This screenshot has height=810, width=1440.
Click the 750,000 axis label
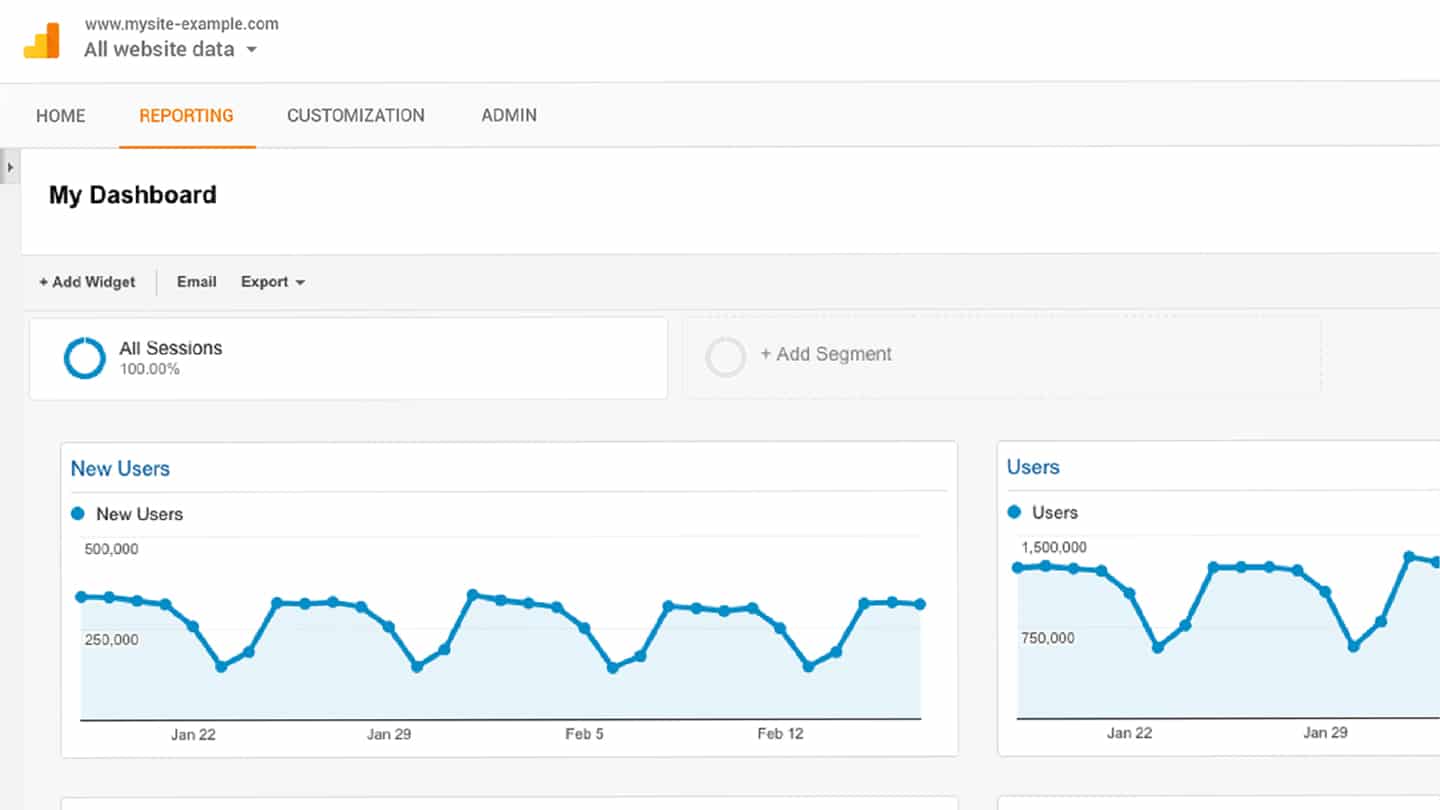(x=1048, y=638)
